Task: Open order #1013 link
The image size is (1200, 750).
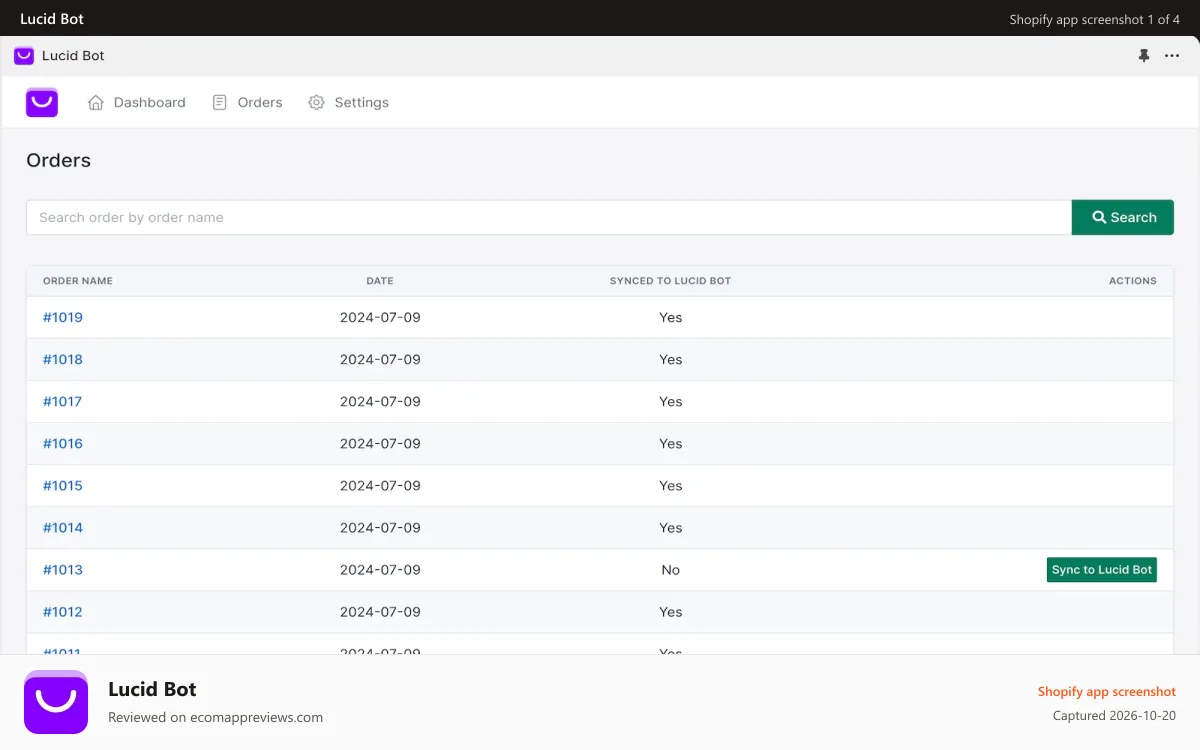Action: (x=63, y=569)
